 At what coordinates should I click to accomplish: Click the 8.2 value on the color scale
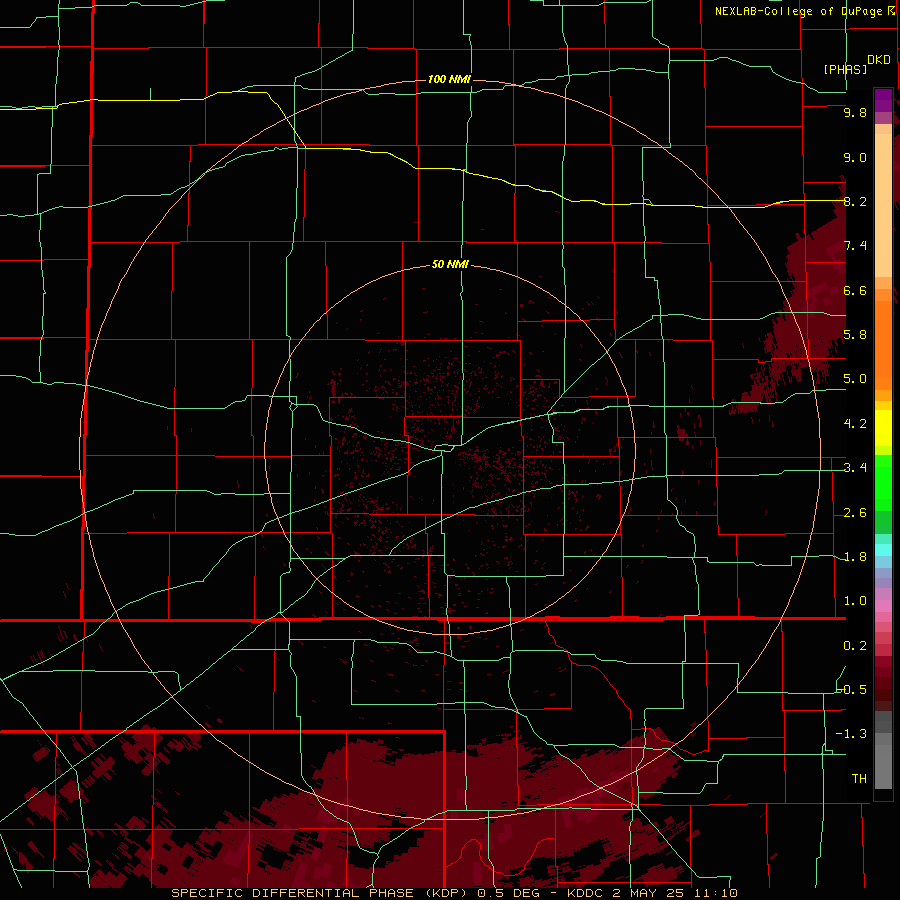click(x=855, y=201)
